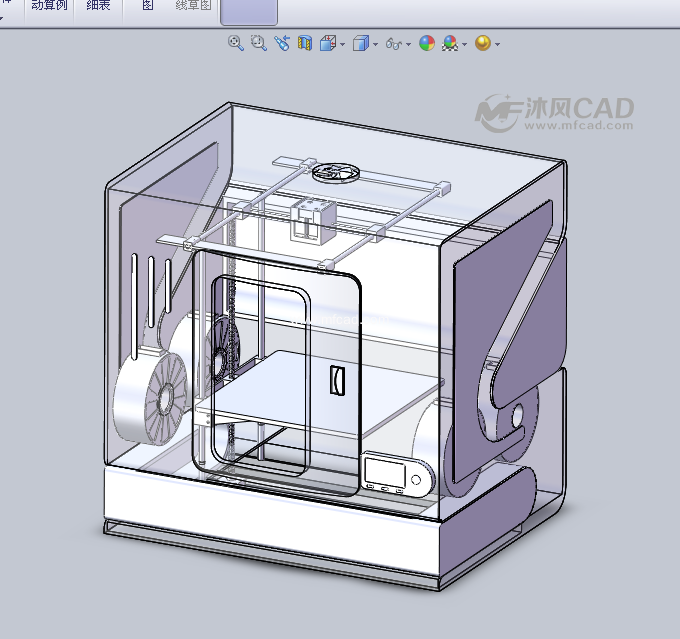This screenshot has width=680, height=639.
Task: Select the front door handle of the printer
Action: (x=338, y=380)
